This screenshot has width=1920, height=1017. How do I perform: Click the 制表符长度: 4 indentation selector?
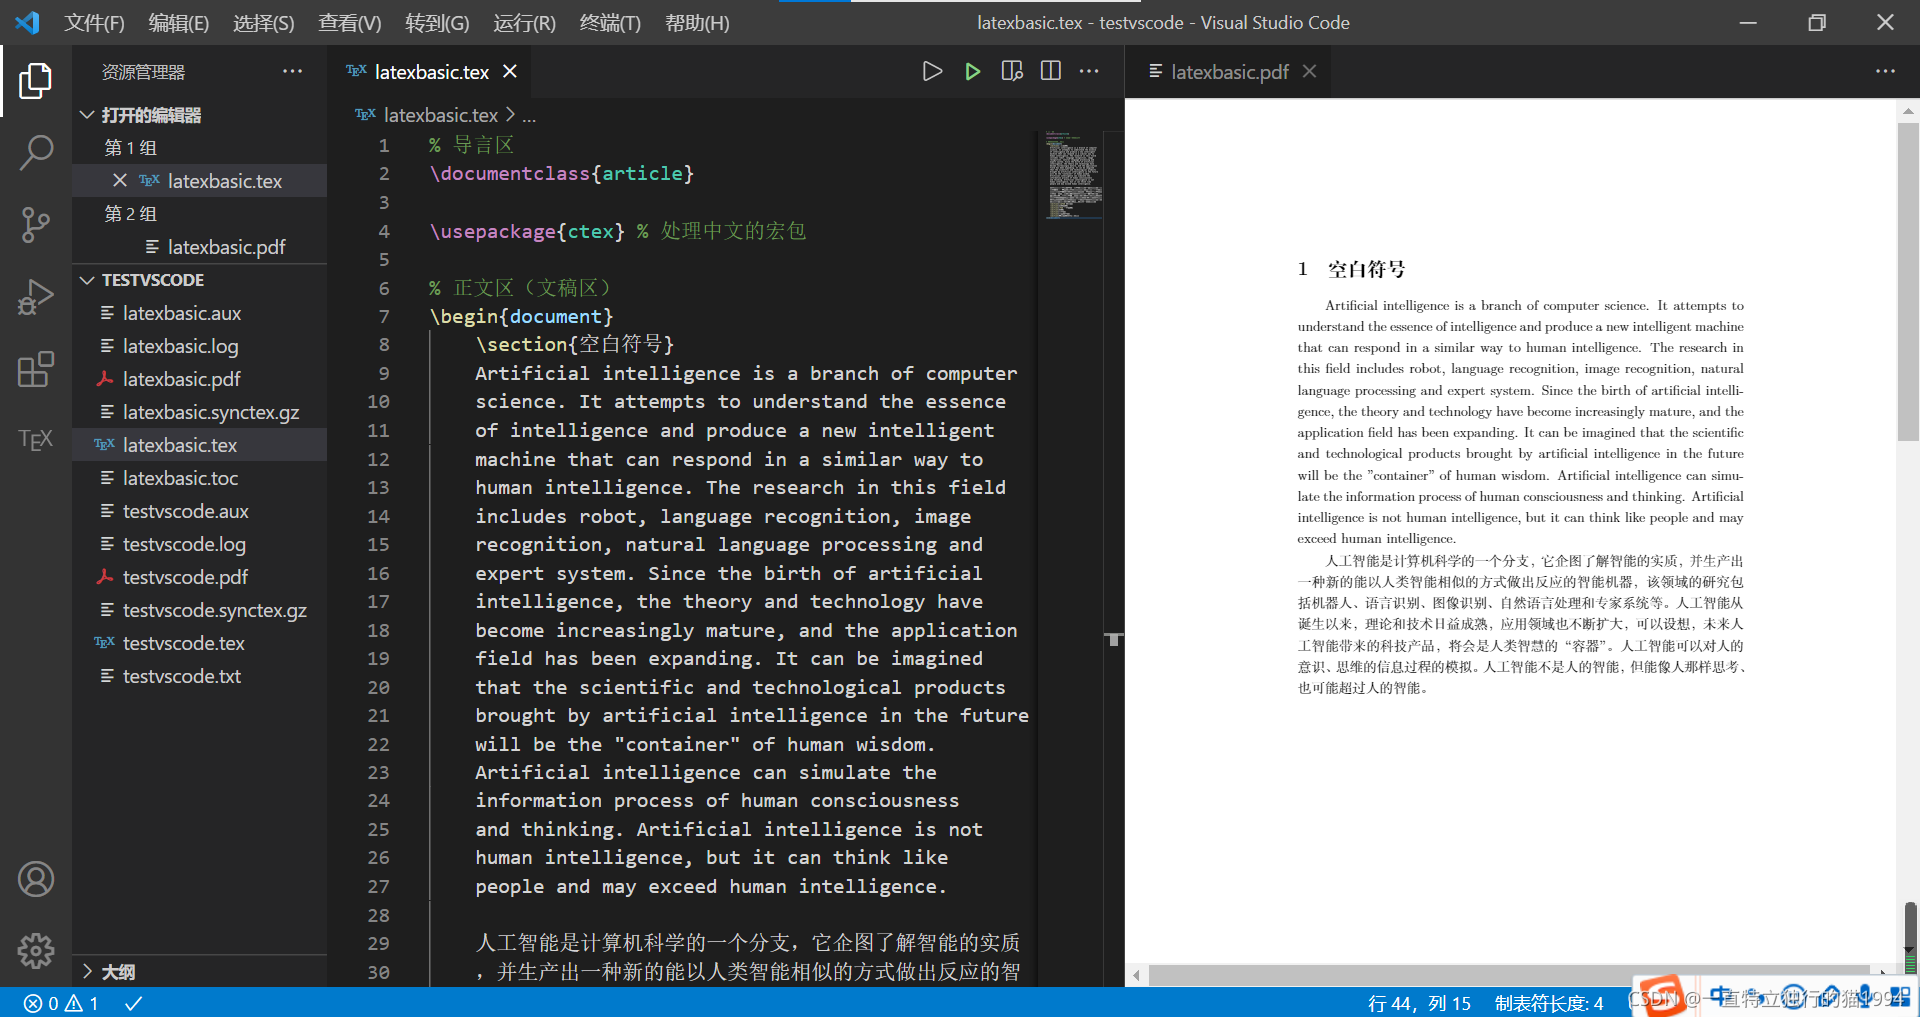(x=1549, y=1003)
